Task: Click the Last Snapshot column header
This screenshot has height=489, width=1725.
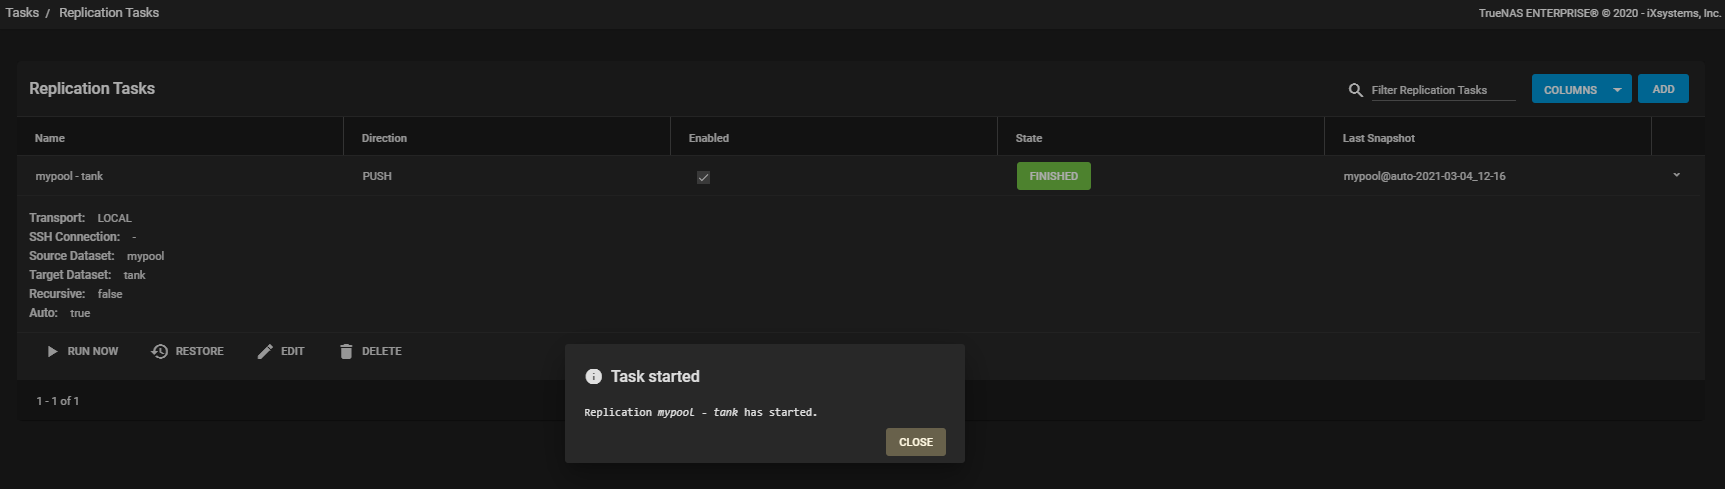Action: tap(1378, 138)
